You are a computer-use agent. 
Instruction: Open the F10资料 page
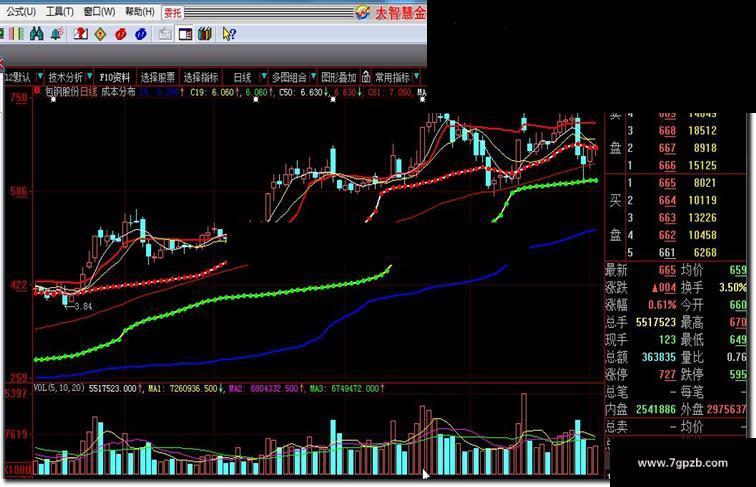(x=115, y=77)
